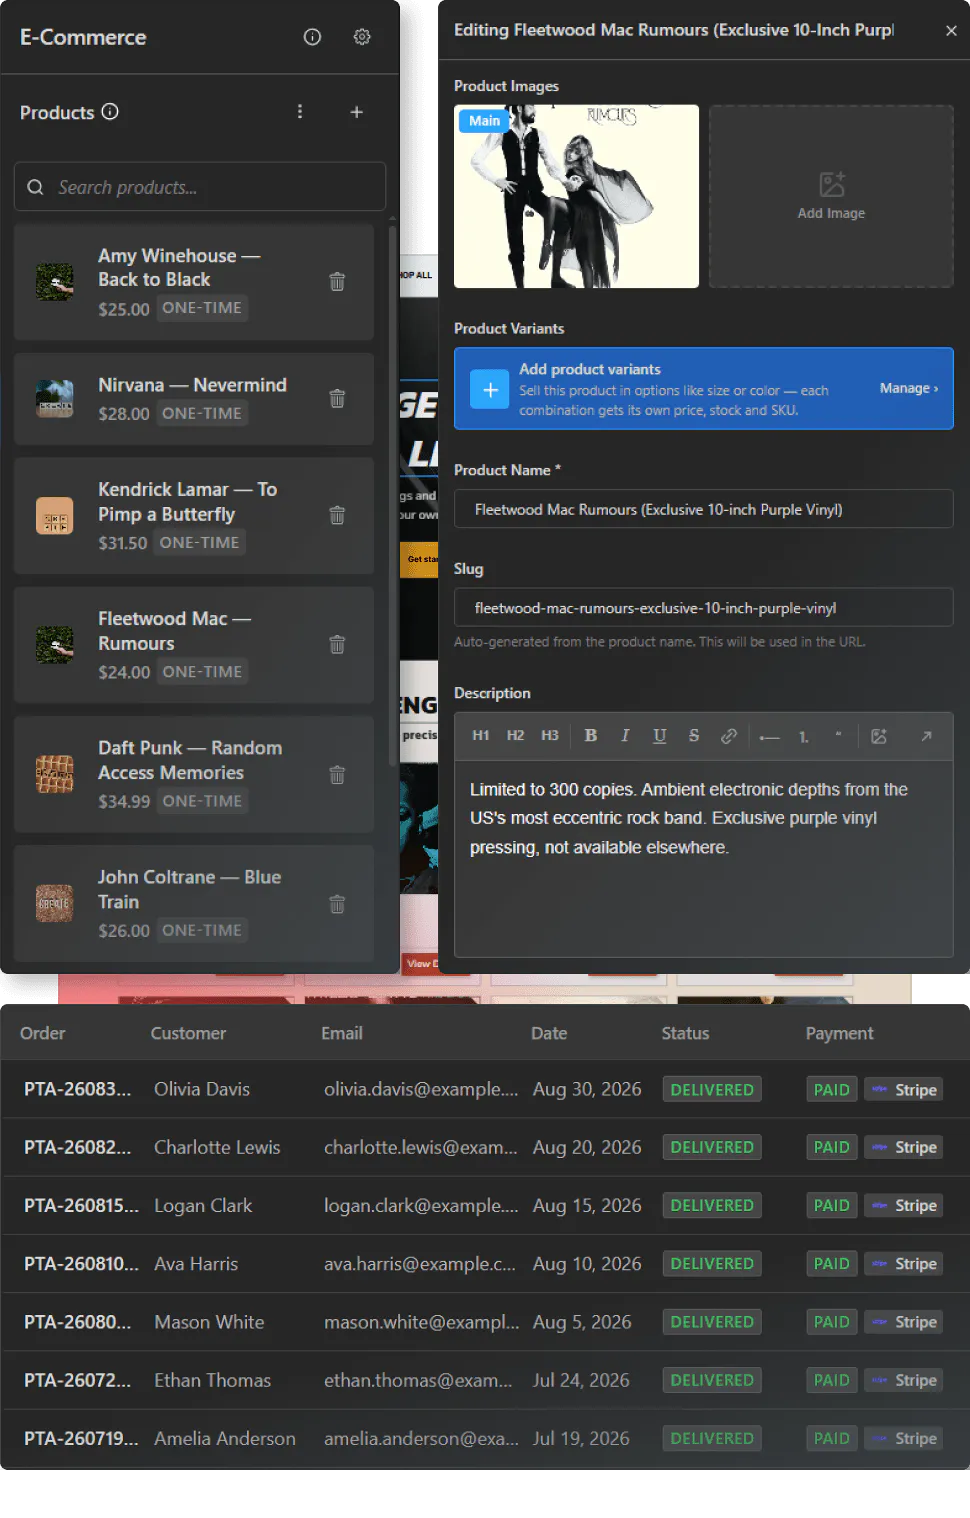This screenshot has width=970, height=1518.
Task: Toggle underline formatting in description
Action: click(660, 736)
